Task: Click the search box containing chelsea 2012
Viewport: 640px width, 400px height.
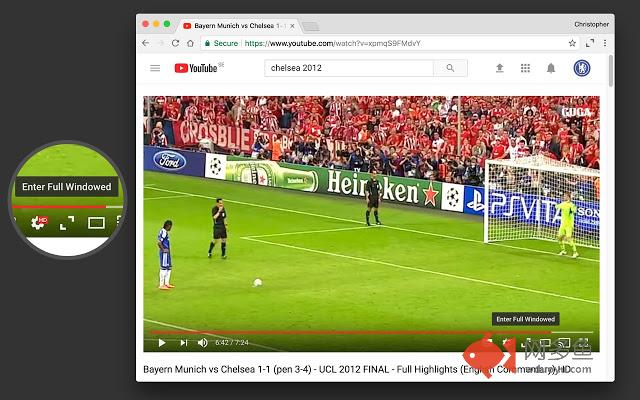Action: [349, 68]
